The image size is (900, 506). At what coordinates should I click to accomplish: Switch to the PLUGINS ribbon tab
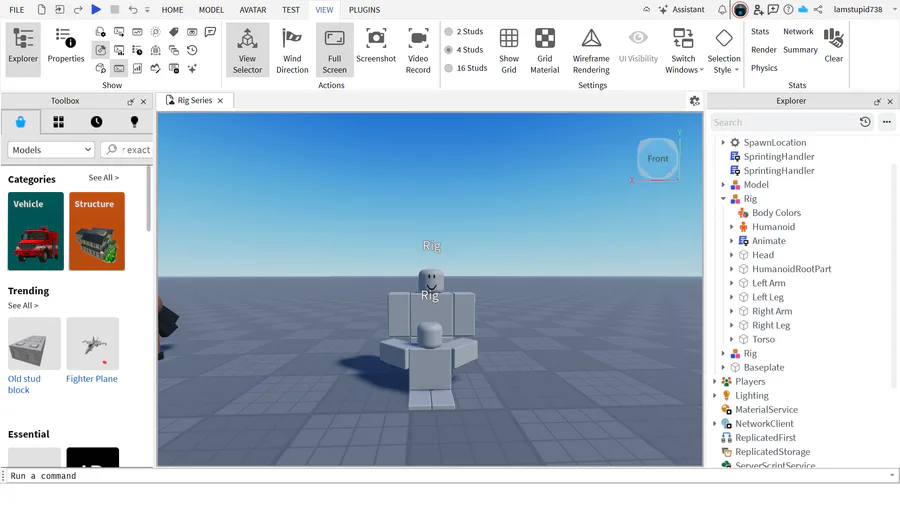(364, 10)
